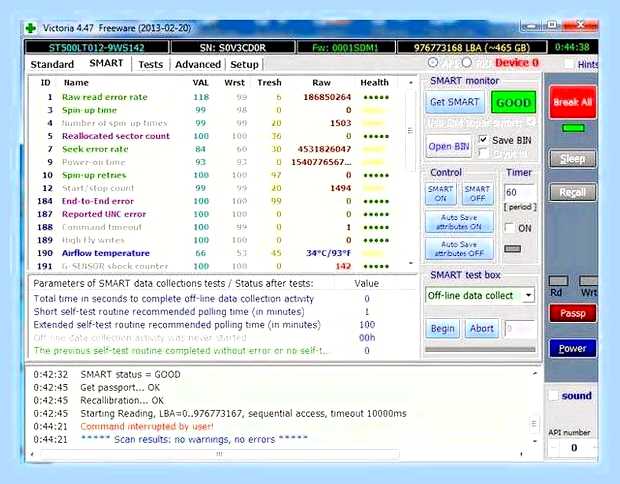The image size is (620, 484).
Task: Click the Open BIN button
Action: 448,146
